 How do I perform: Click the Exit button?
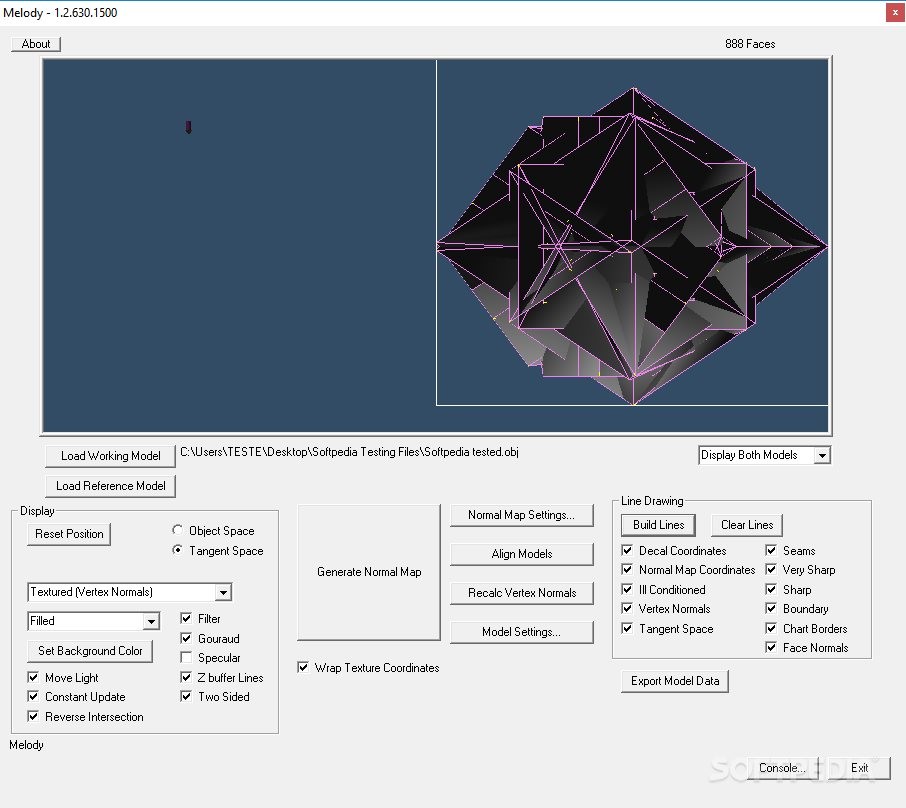coord(859,768)
